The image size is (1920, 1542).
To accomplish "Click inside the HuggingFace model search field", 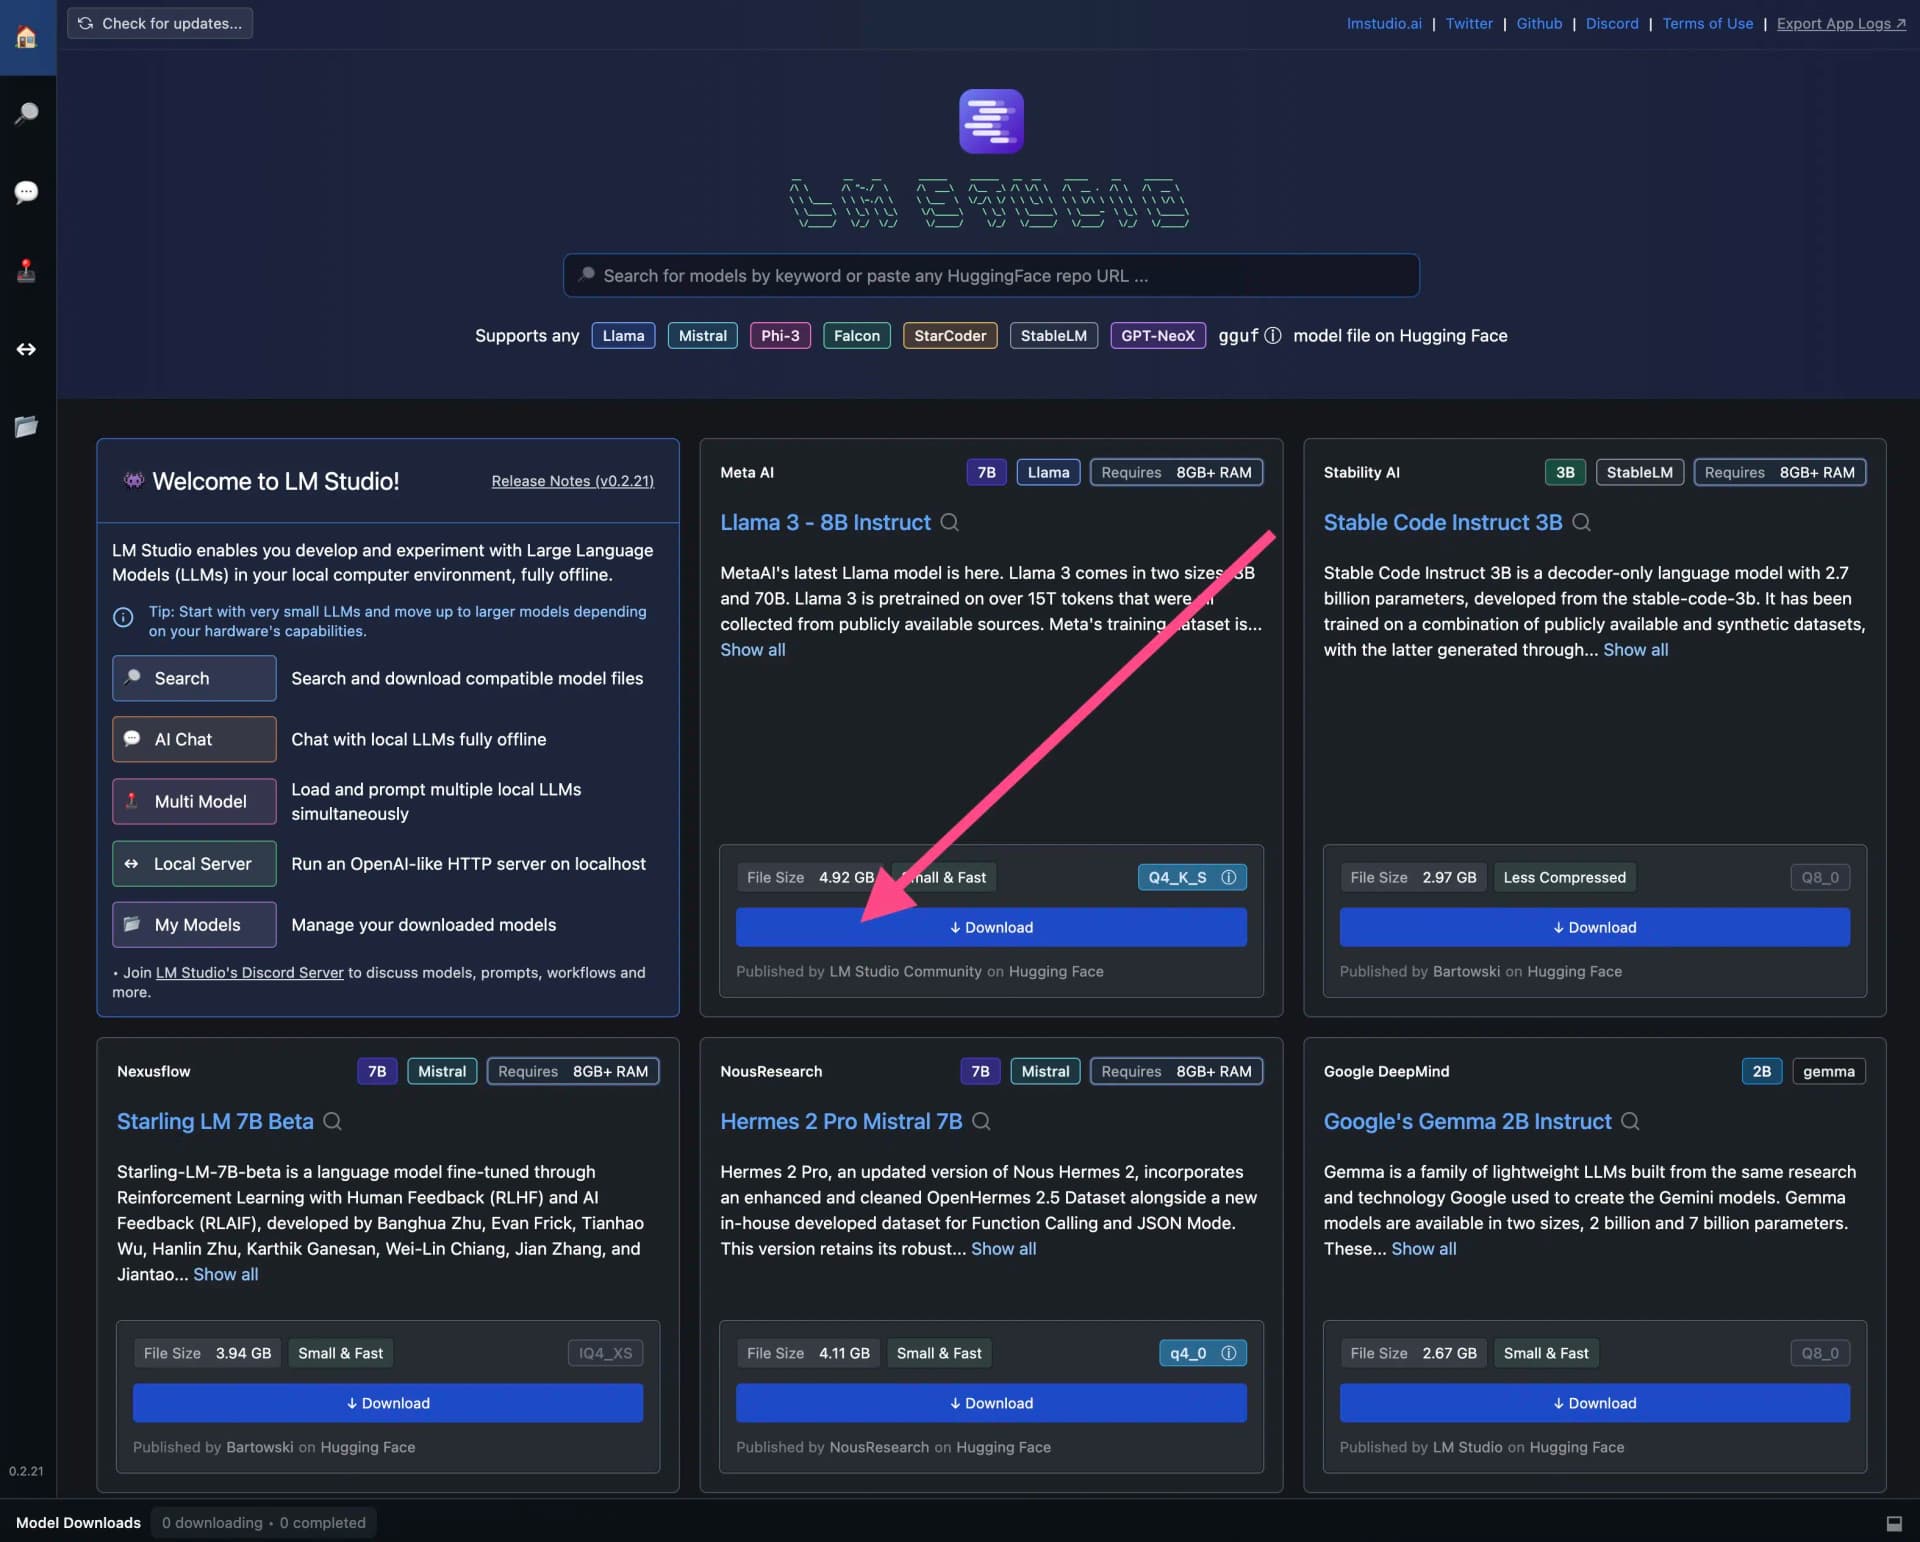I will (990, 275).
